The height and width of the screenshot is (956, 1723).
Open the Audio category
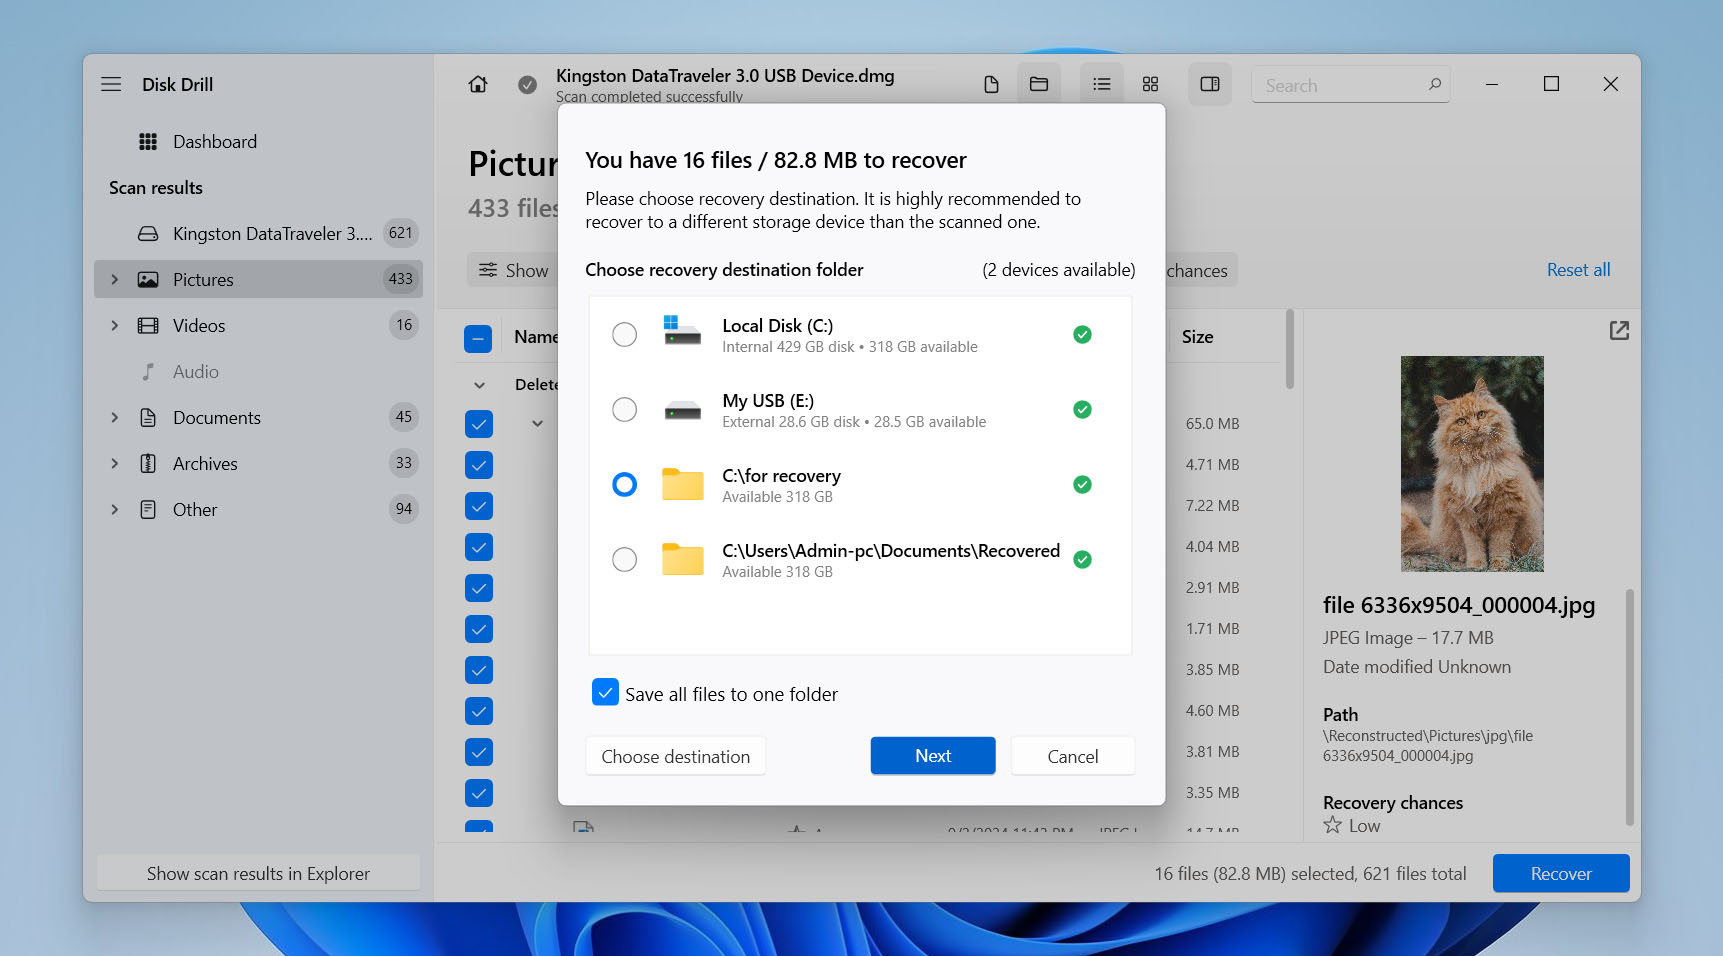(x=258, y=372)
